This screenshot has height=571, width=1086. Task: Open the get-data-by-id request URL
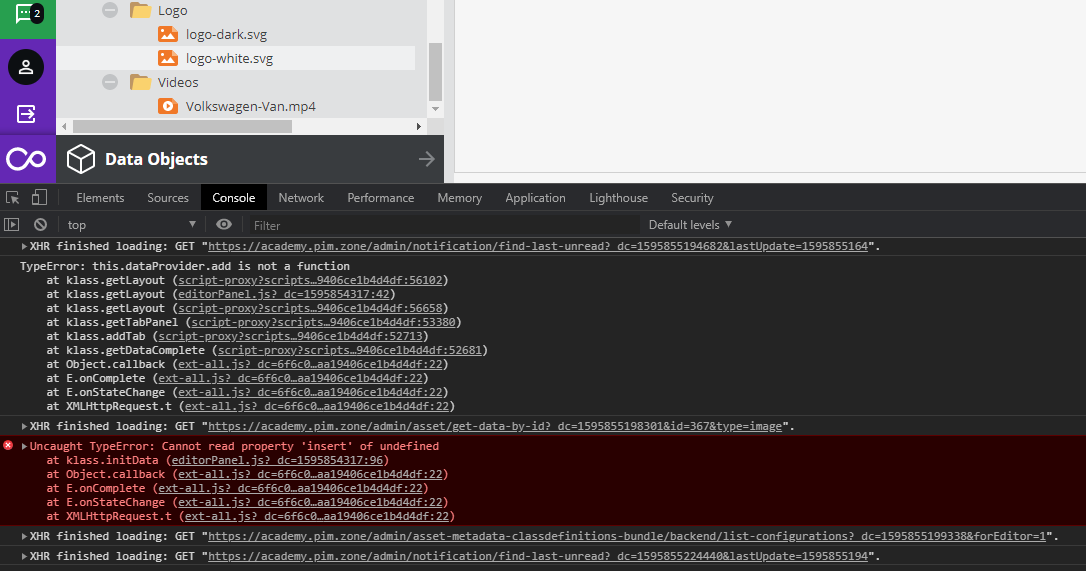point(495,426)
